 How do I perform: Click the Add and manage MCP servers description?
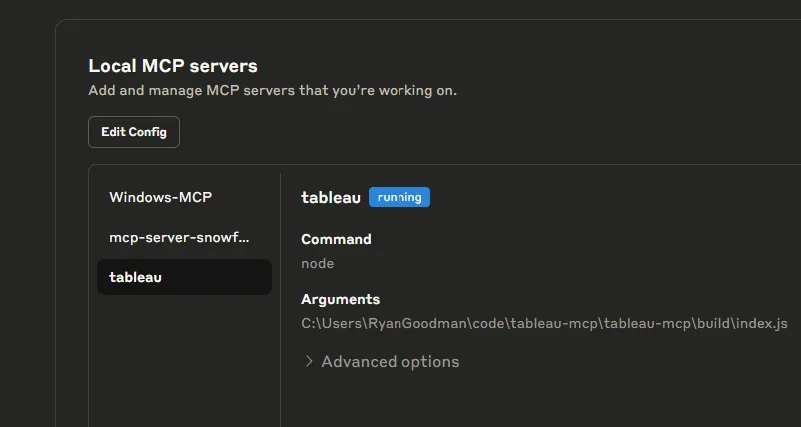[x=273, y=91]
